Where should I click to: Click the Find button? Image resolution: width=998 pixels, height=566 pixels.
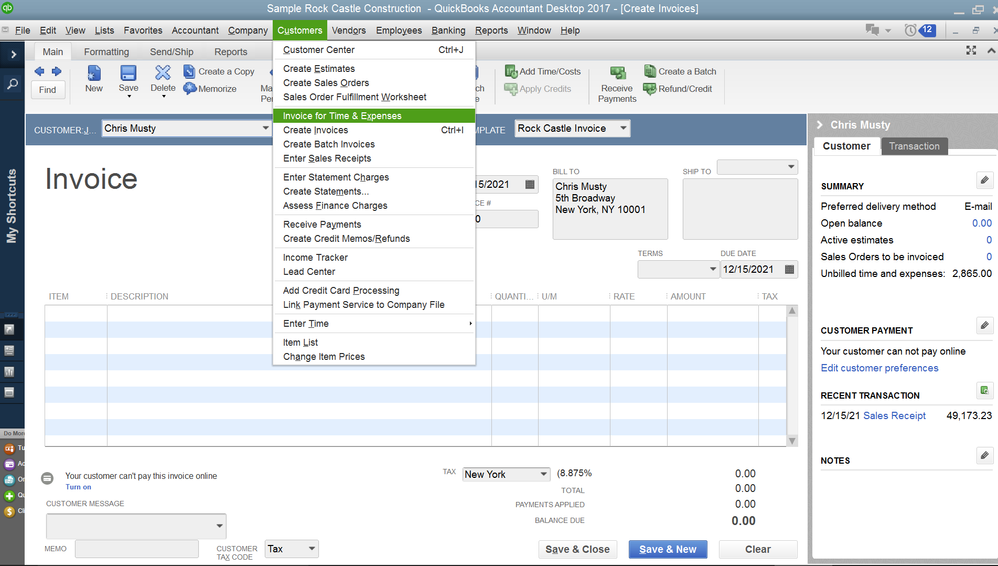click(x=48, y=90)
